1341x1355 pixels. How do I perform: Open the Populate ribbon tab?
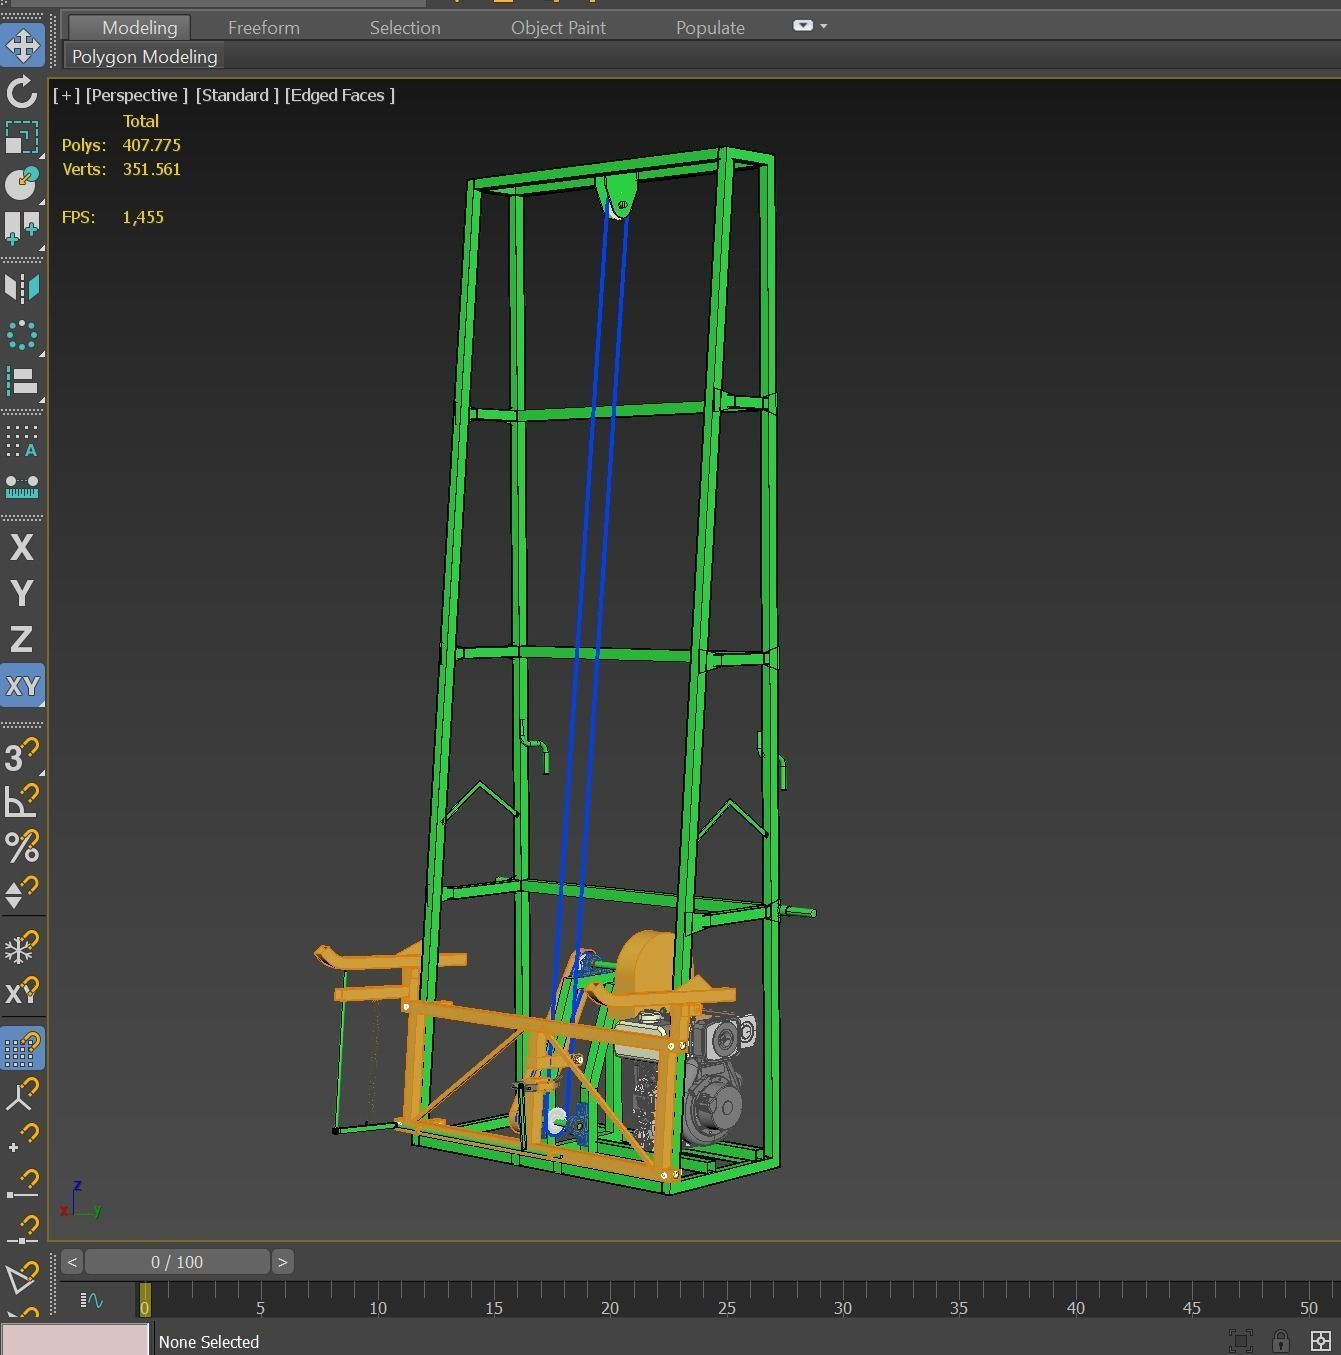point(710,27)
